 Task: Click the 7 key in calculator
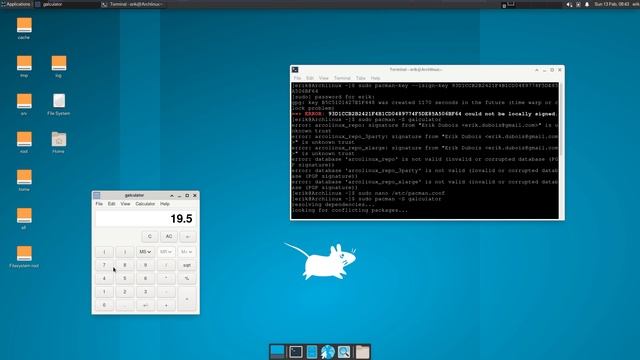(x=104, y=265)
